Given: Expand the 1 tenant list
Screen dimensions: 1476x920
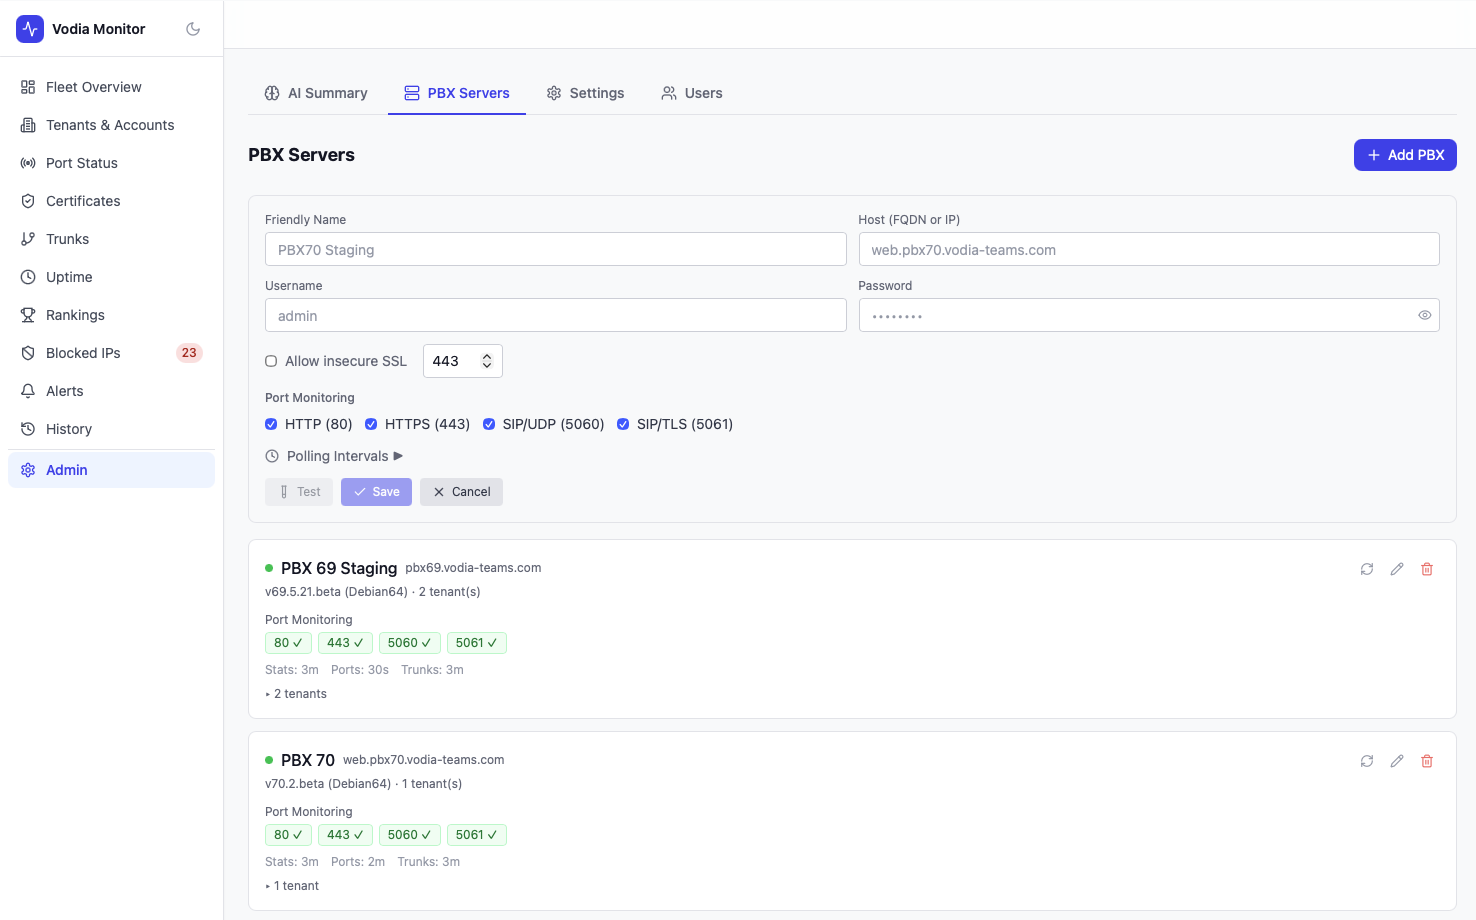Looking at the screenshot, I should pos(293,886).
